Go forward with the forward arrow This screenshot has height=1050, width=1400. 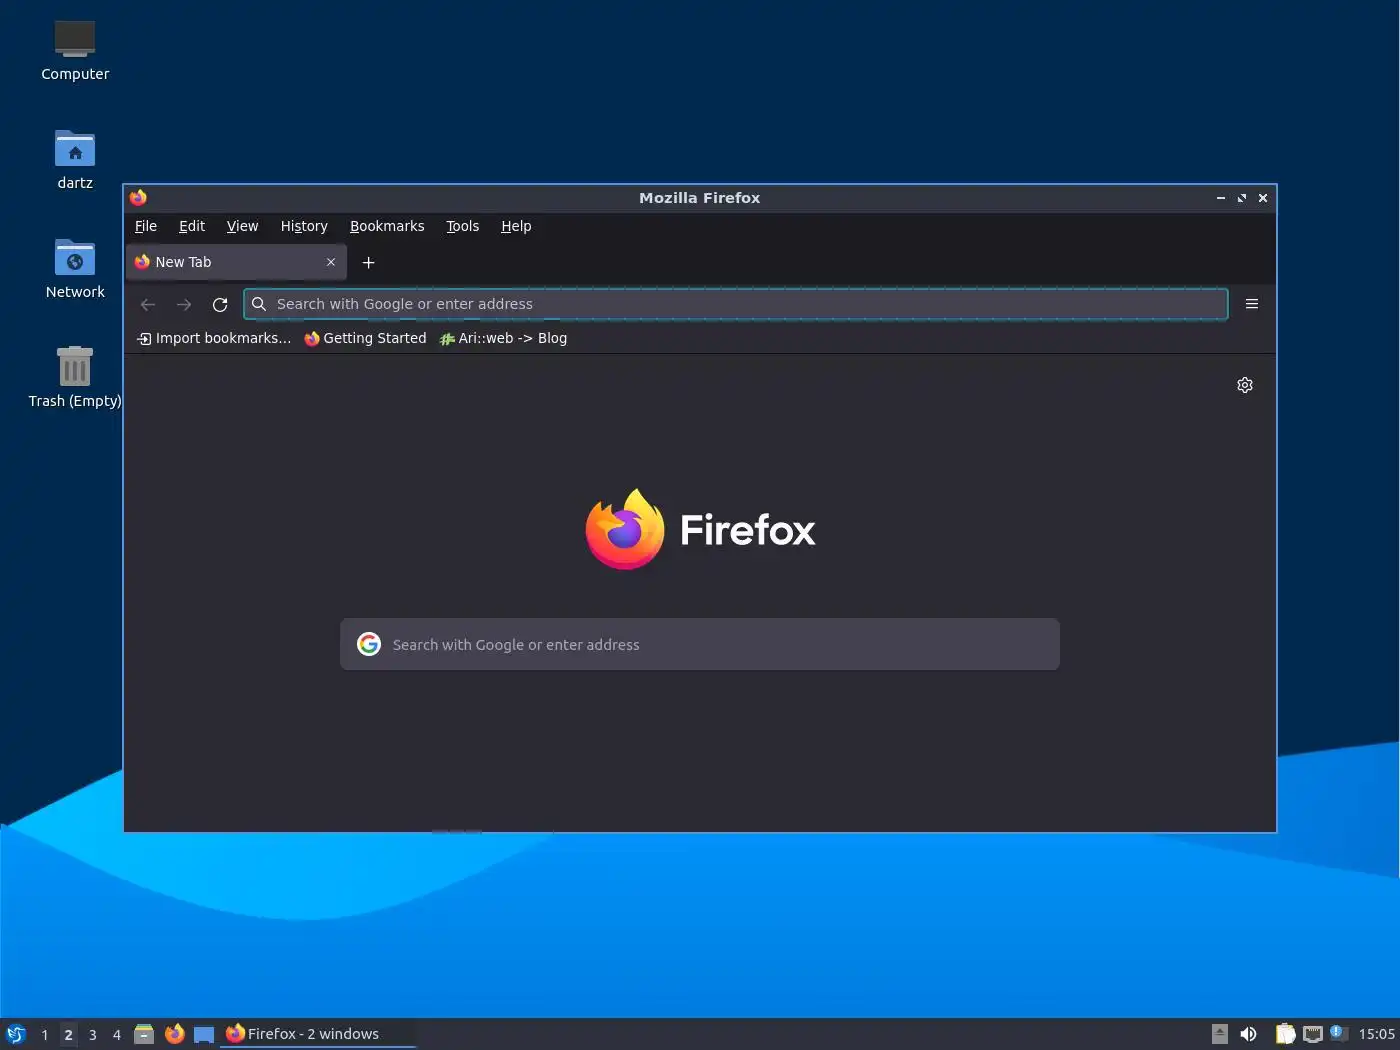pos(184,305)
